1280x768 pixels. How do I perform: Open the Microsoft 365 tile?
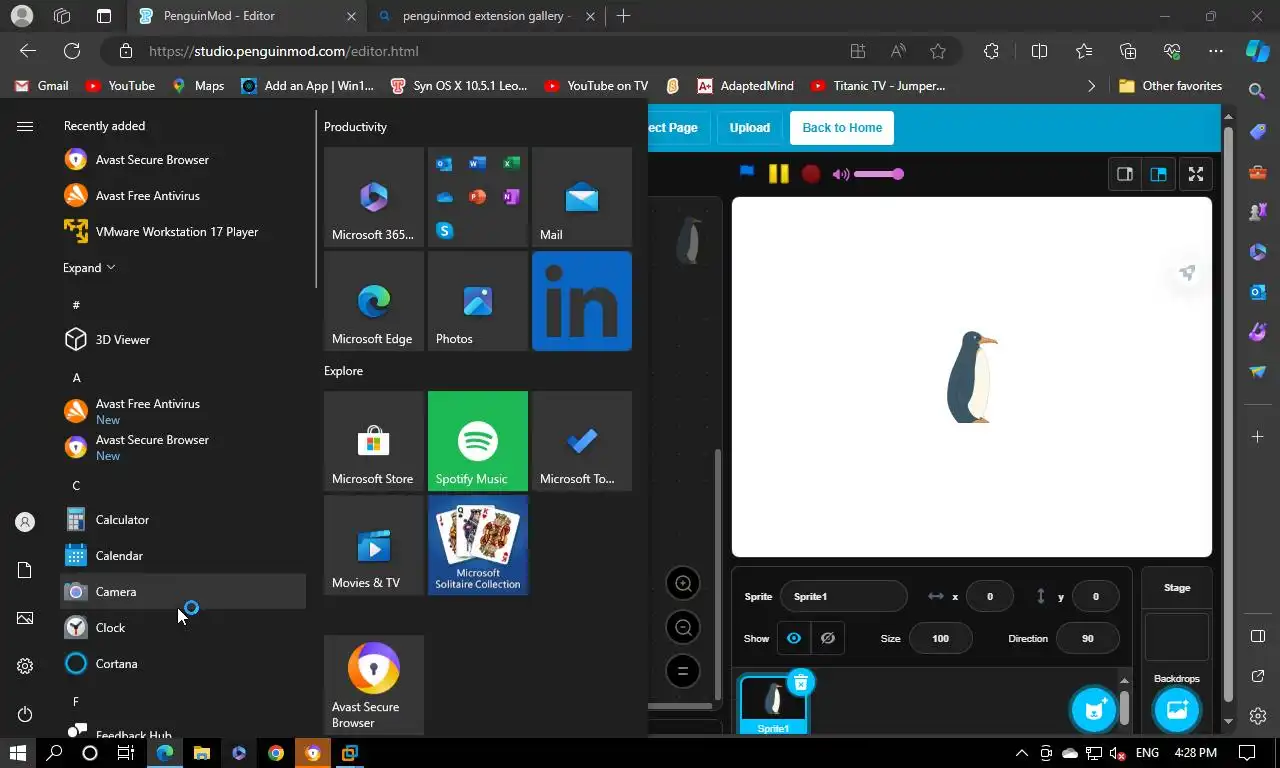[x=374, y=197]
